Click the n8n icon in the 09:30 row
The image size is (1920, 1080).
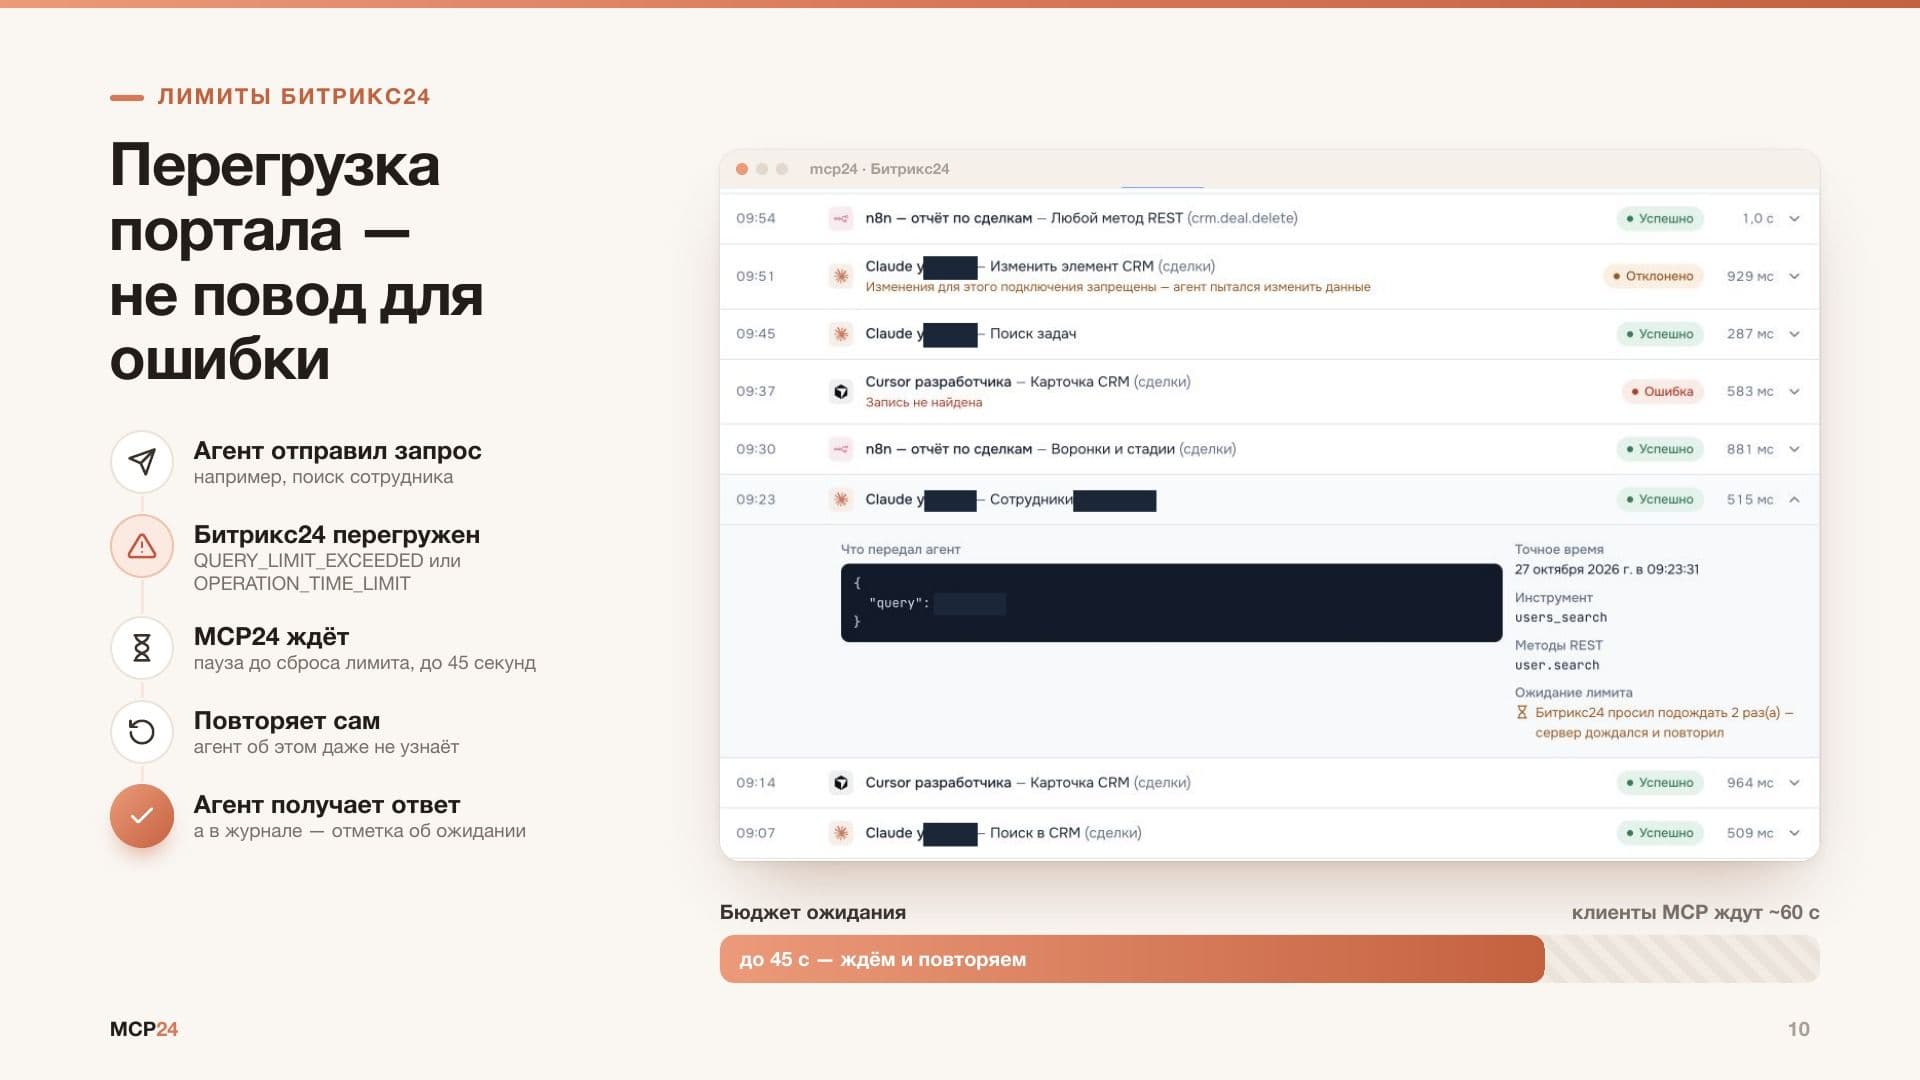(x=841, y=449)
